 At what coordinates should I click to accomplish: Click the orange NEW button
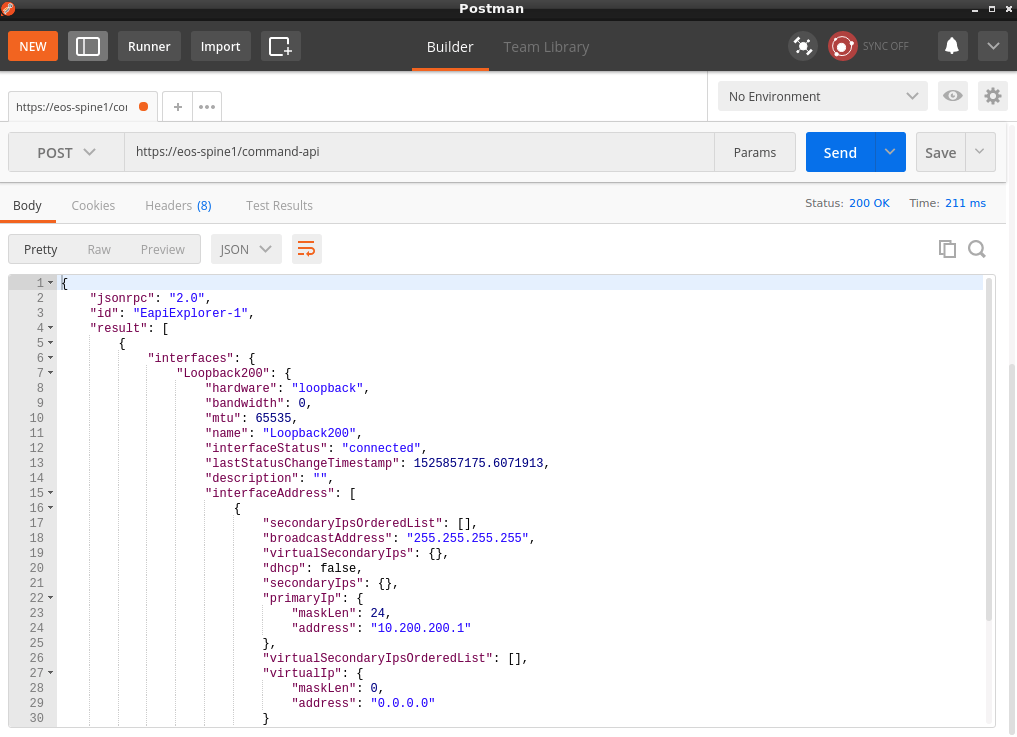click(x=33, y=46)
